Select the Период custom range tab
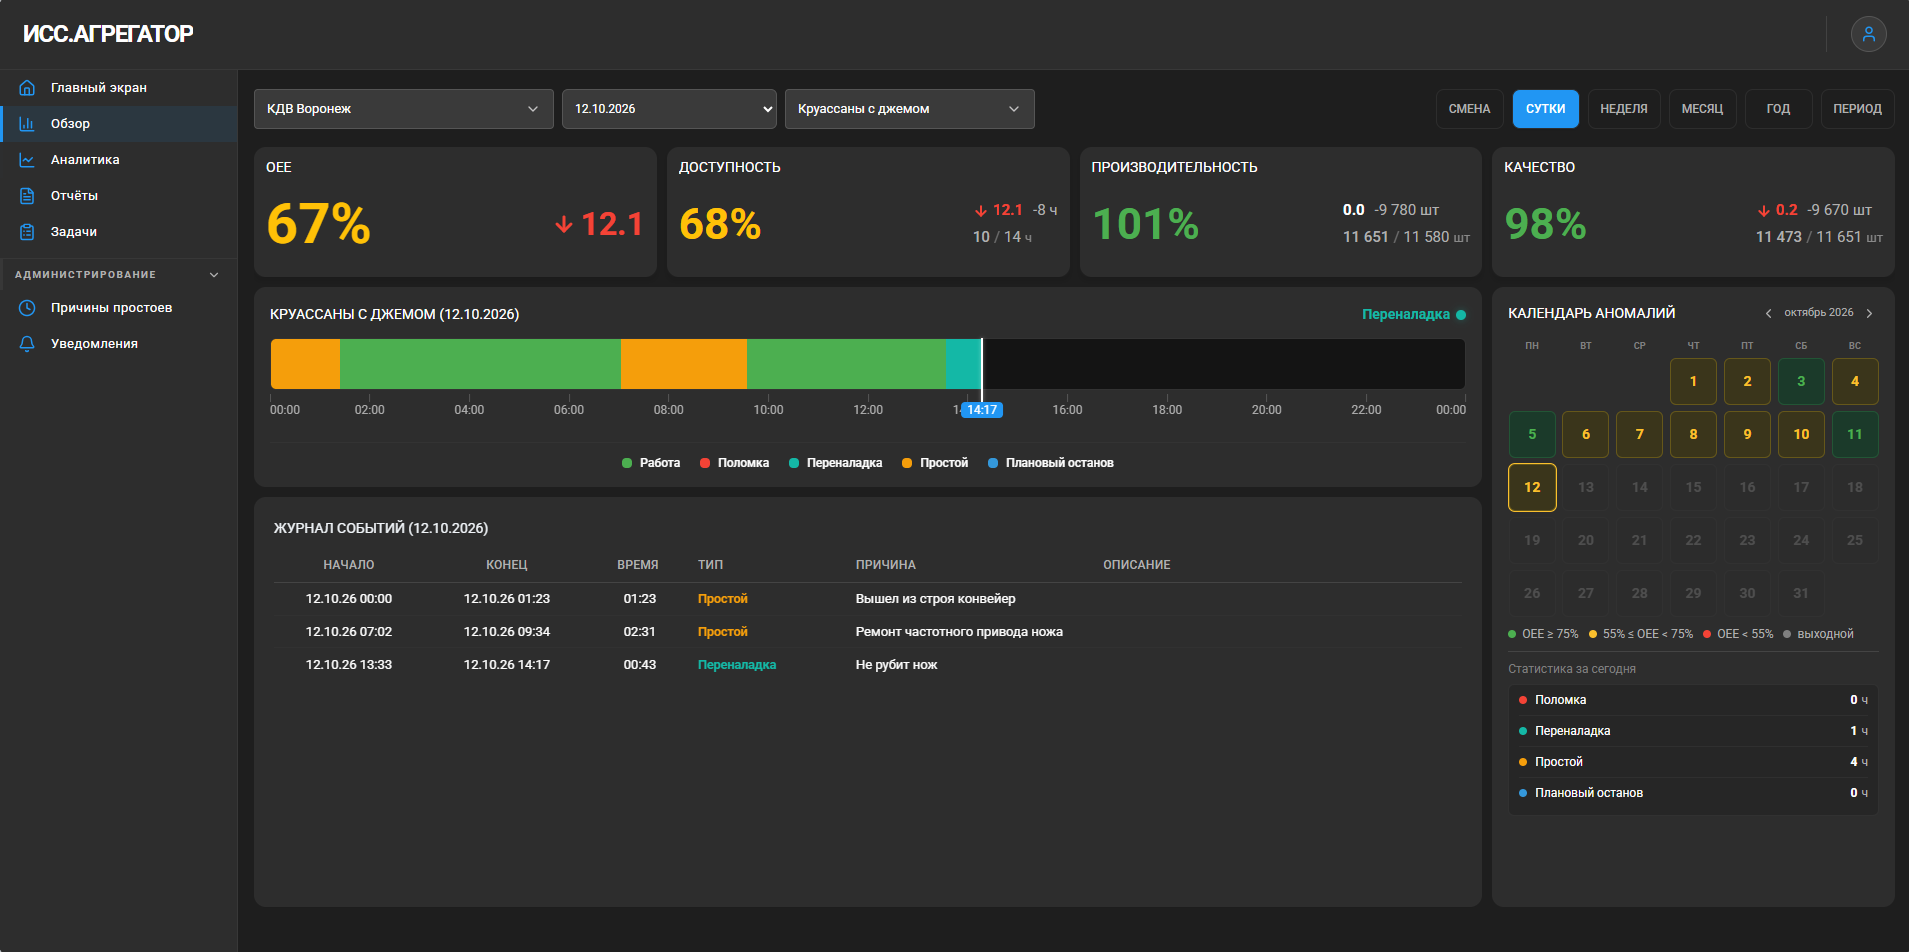The height and width of the screenshot is (952, 1909). (x=1857, y=109)
